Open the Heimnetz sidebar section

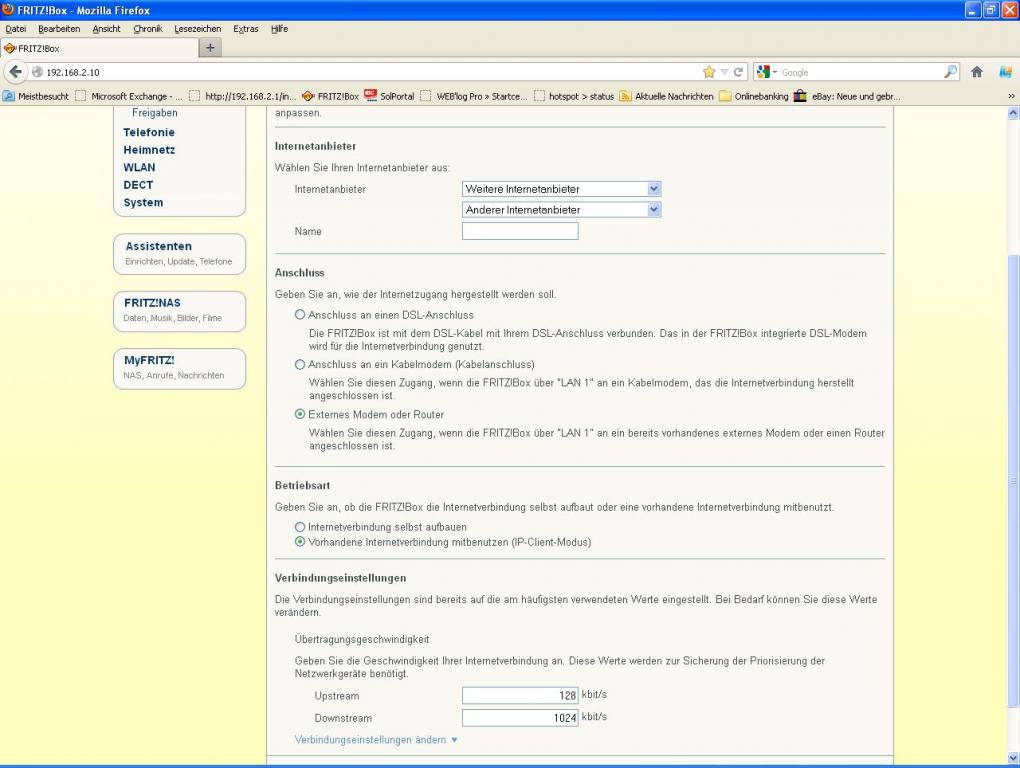coord(149,150)
